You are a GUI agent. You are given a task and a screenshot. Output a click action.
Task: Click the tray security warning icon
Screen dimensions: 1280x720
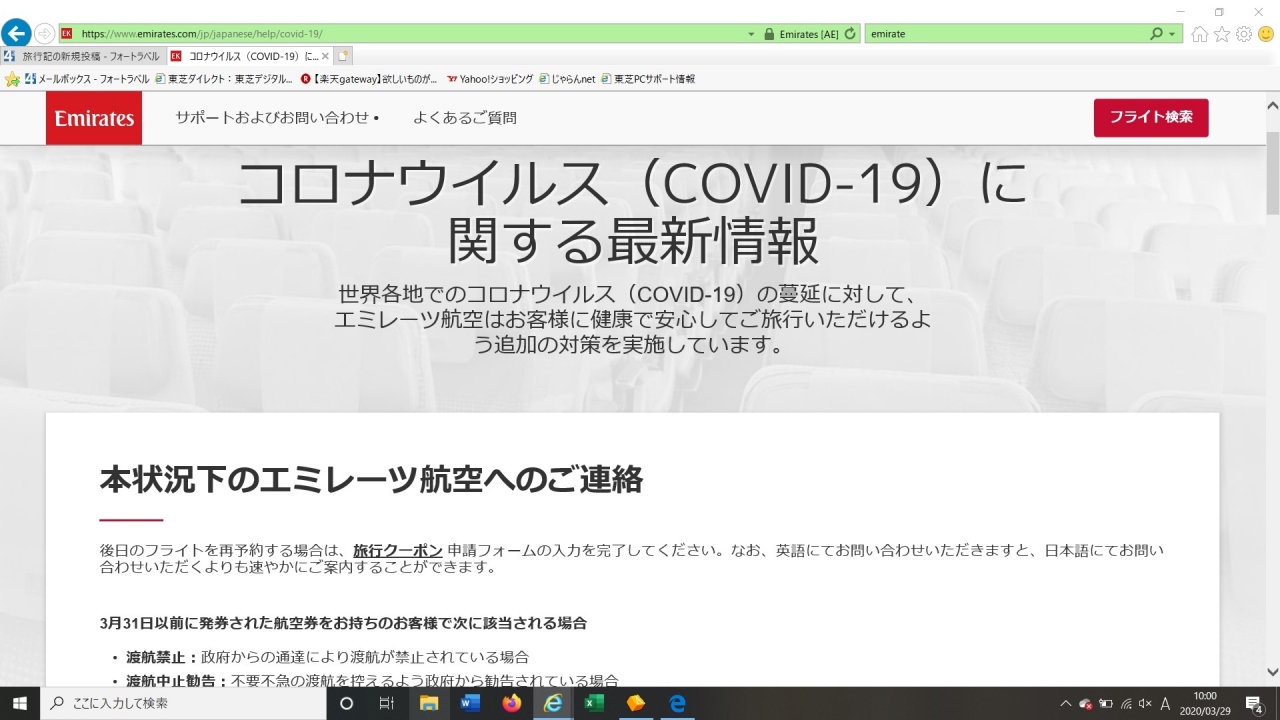[x=1086, y=703]
